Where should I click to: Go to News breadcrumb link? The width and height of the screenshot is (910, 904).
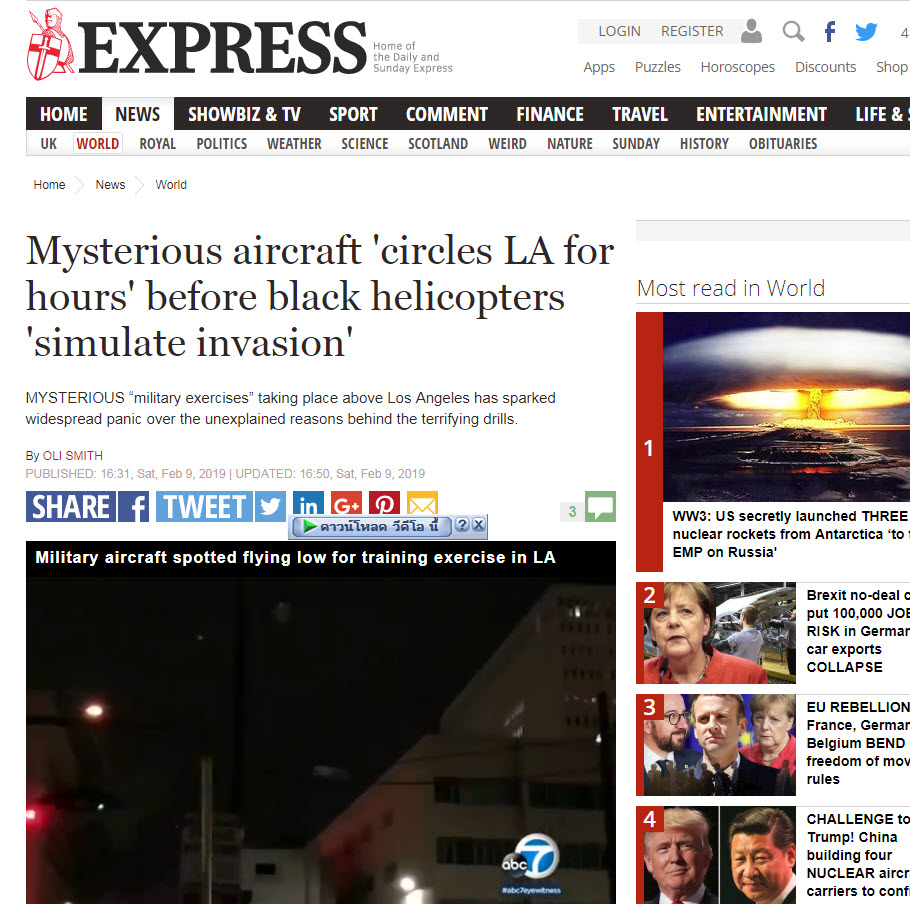click(x=110, y=185)
